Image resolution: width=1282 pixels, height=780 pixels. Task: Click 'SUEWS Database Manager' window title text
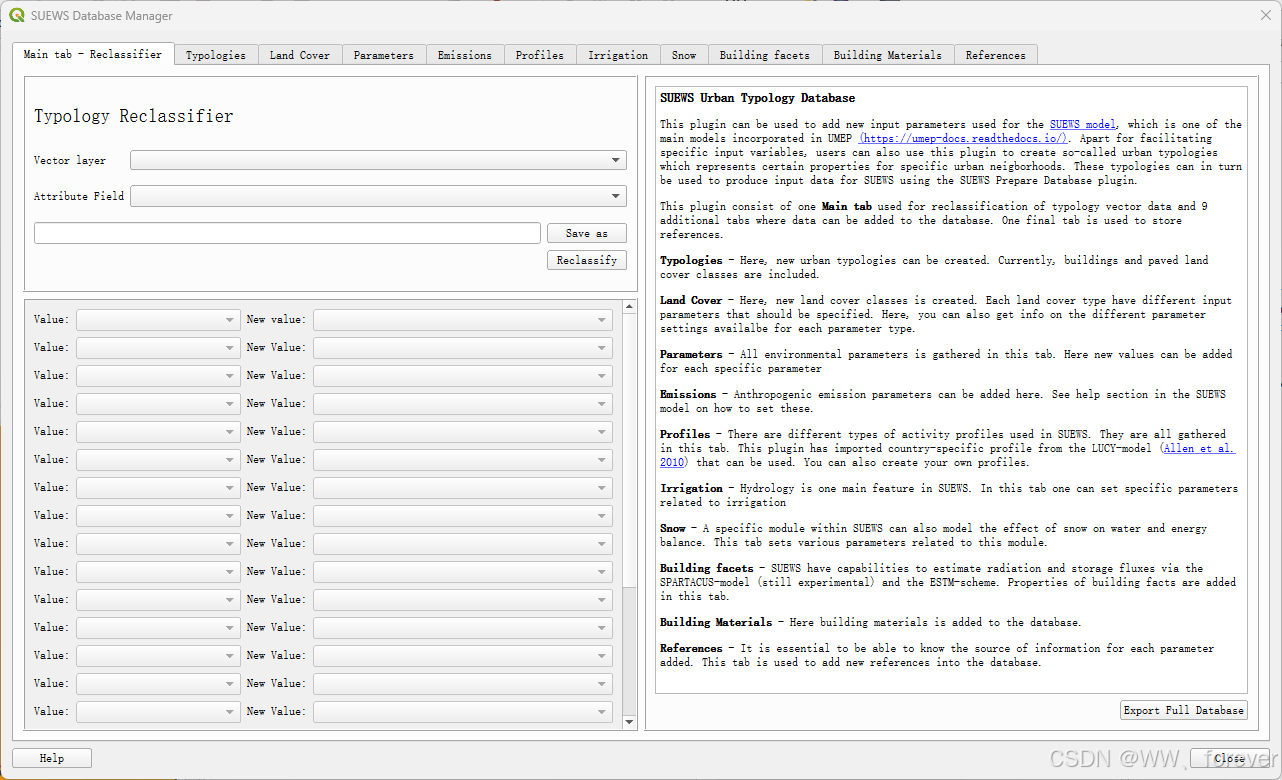pyautogui.click(x=102, y=16)
